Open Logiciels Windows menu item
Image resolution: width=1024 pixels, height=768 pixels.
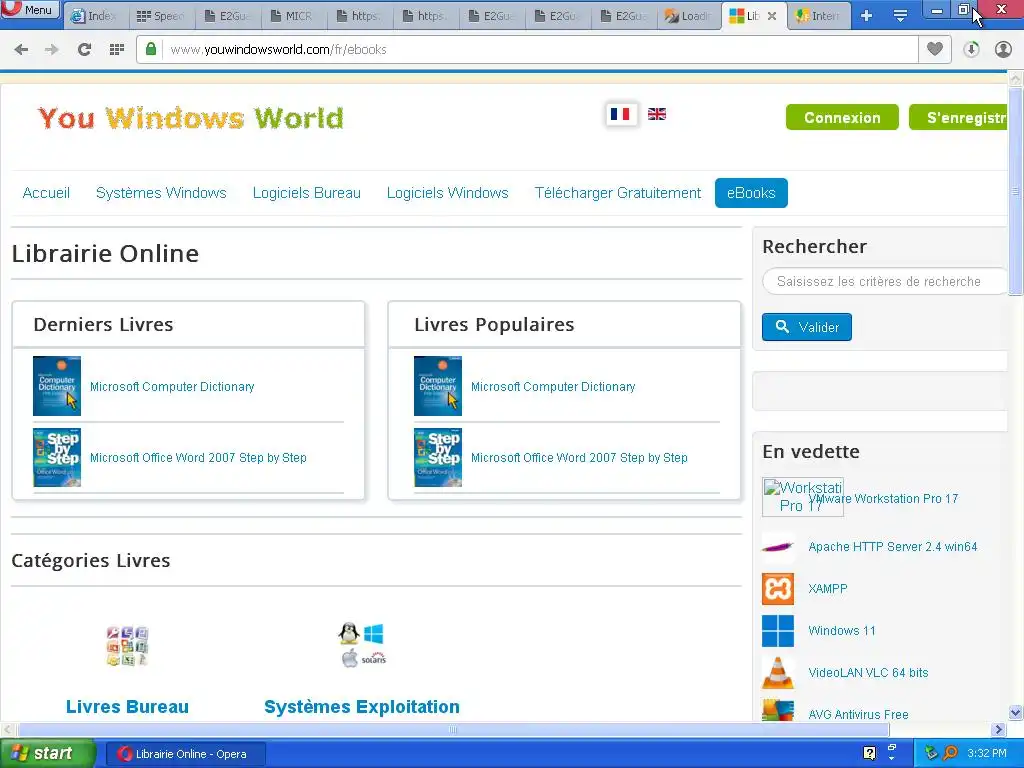447,193
